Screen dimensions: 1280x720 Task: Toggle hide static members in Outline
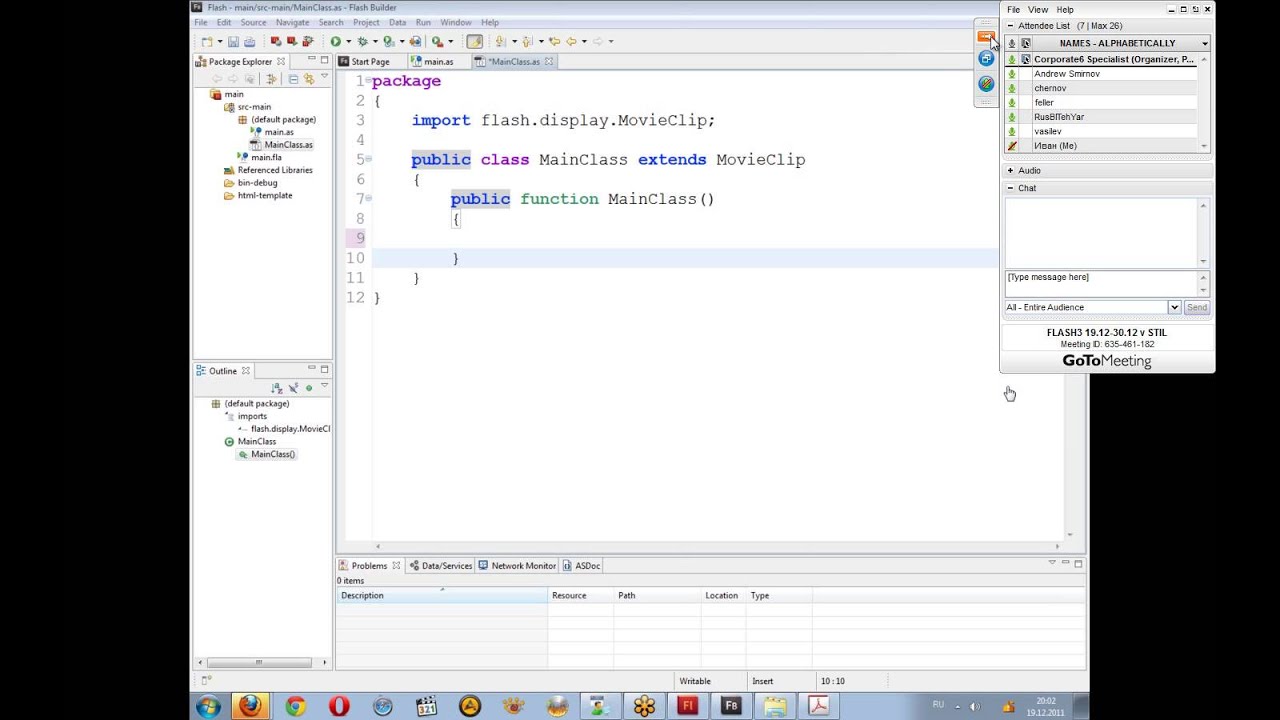point(293,388)
